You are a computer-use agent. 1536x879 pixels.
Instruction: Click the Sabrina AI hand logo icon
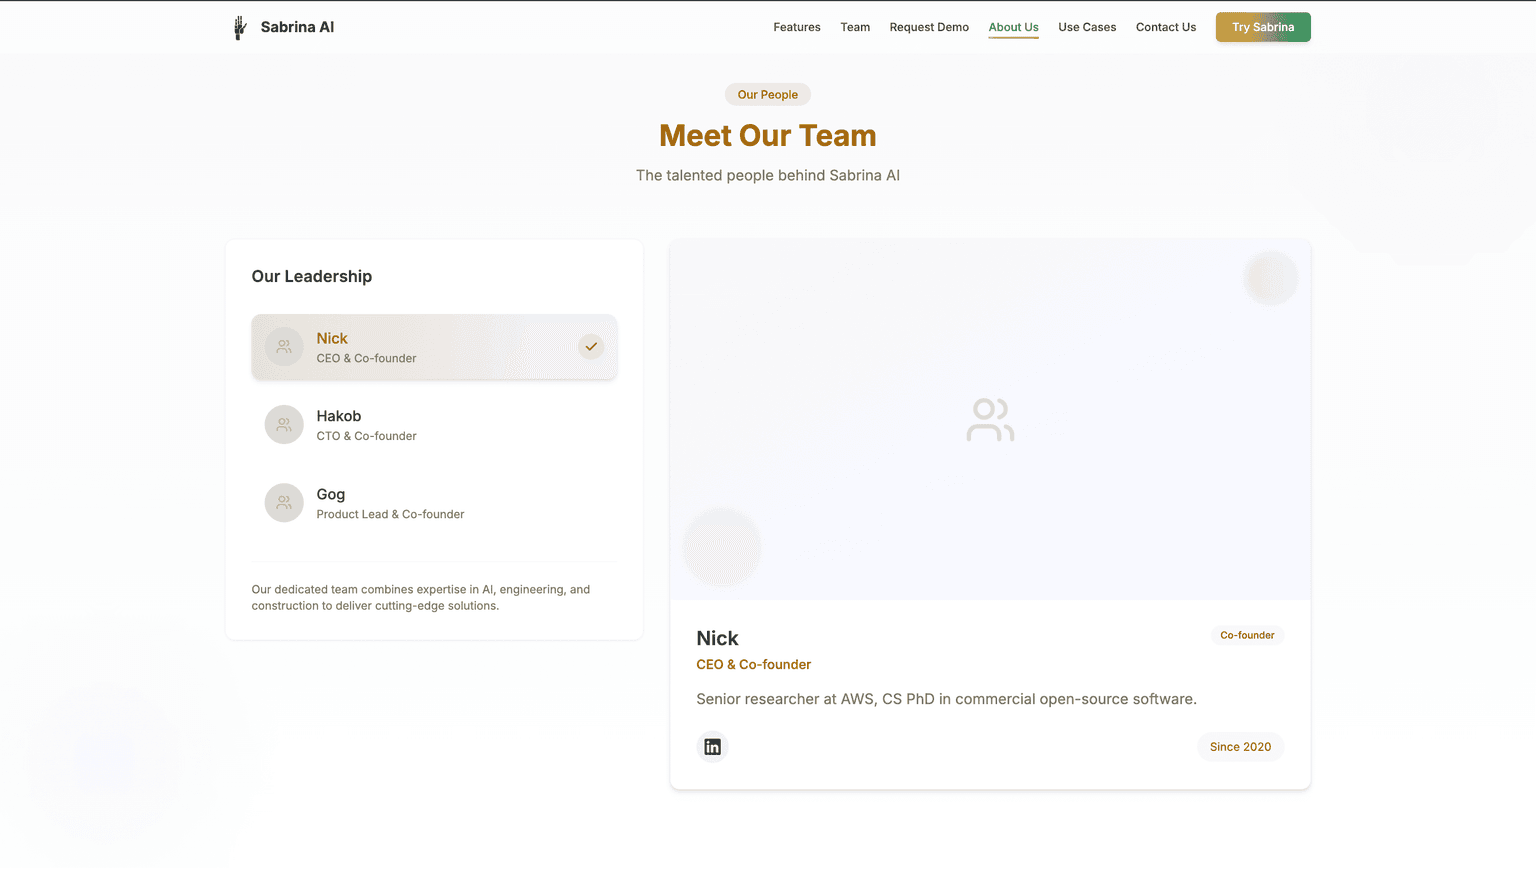[240, 27]
